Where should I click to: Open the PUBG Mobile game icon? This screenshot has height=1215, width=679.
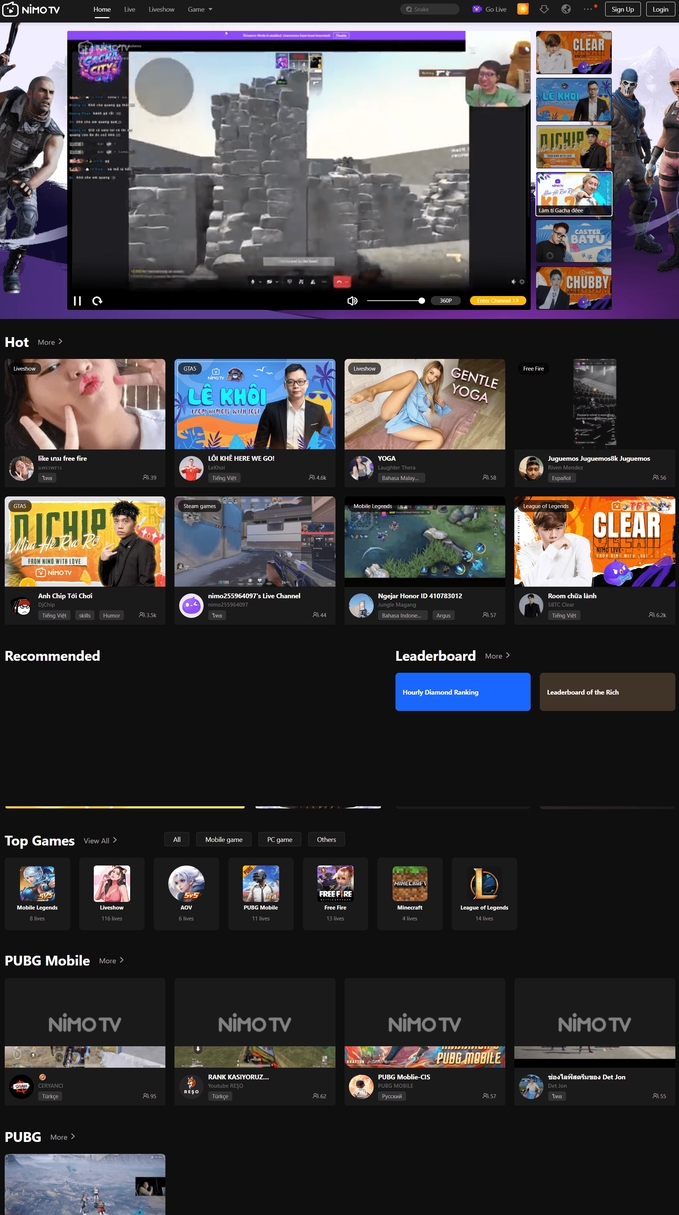[261, 884]
